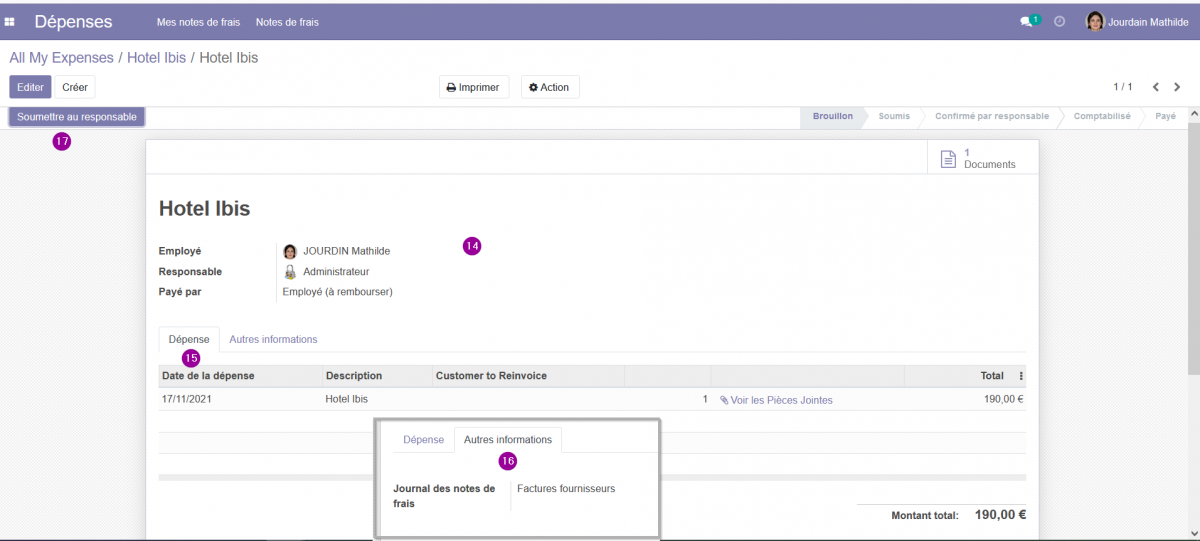Open the Notes de frais menu
The width and height of the screenshot is (1200, 541).
(287, 22)
